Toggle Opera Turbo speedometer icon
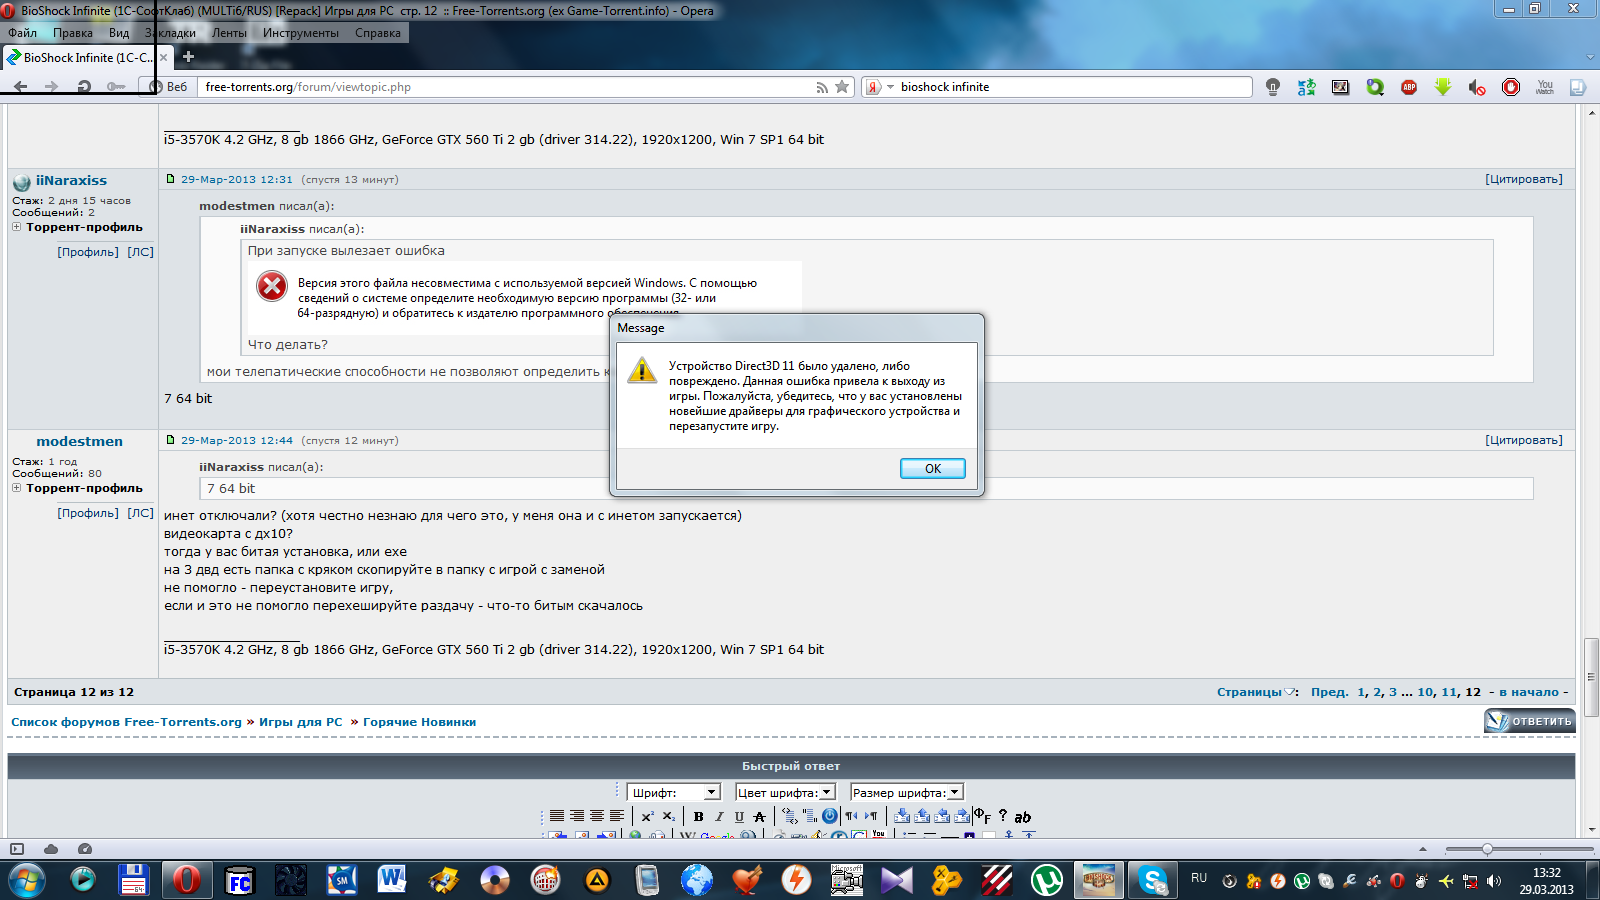The height and width of the screenshot is (900, 1600). pos(85,849)
